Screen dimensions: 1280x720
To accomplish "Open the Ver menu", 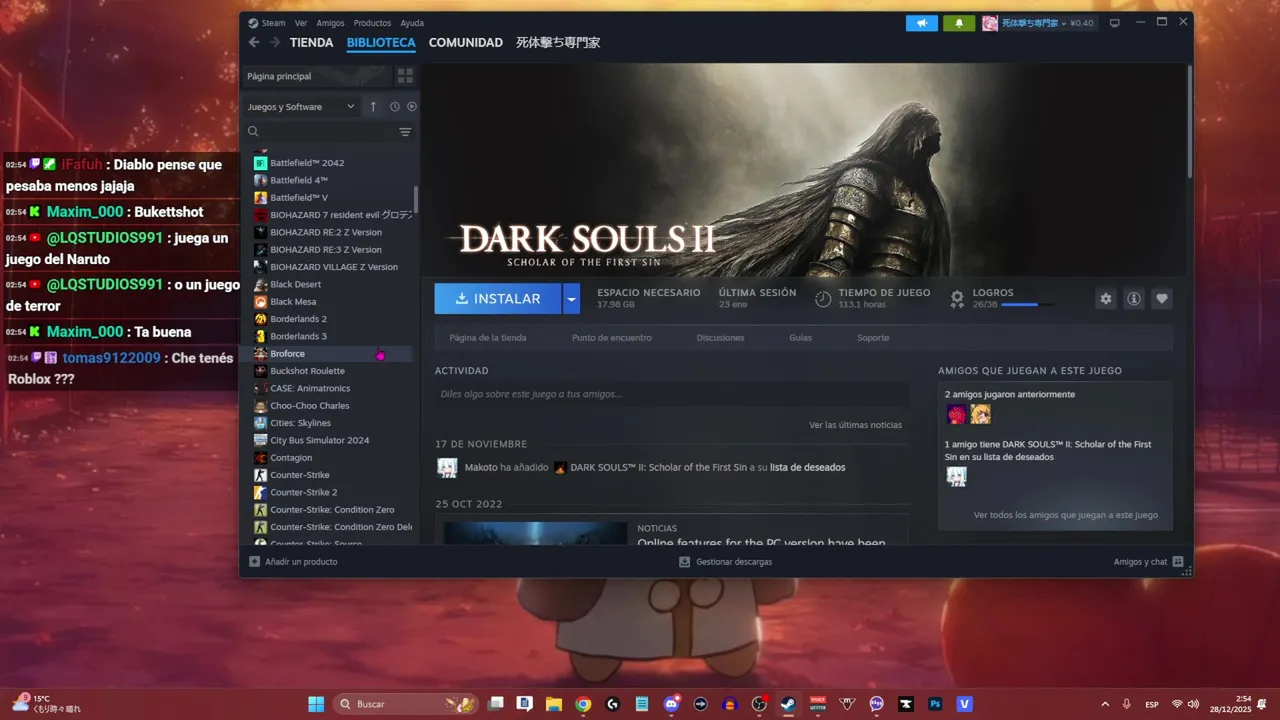I will tap(301, 23).
